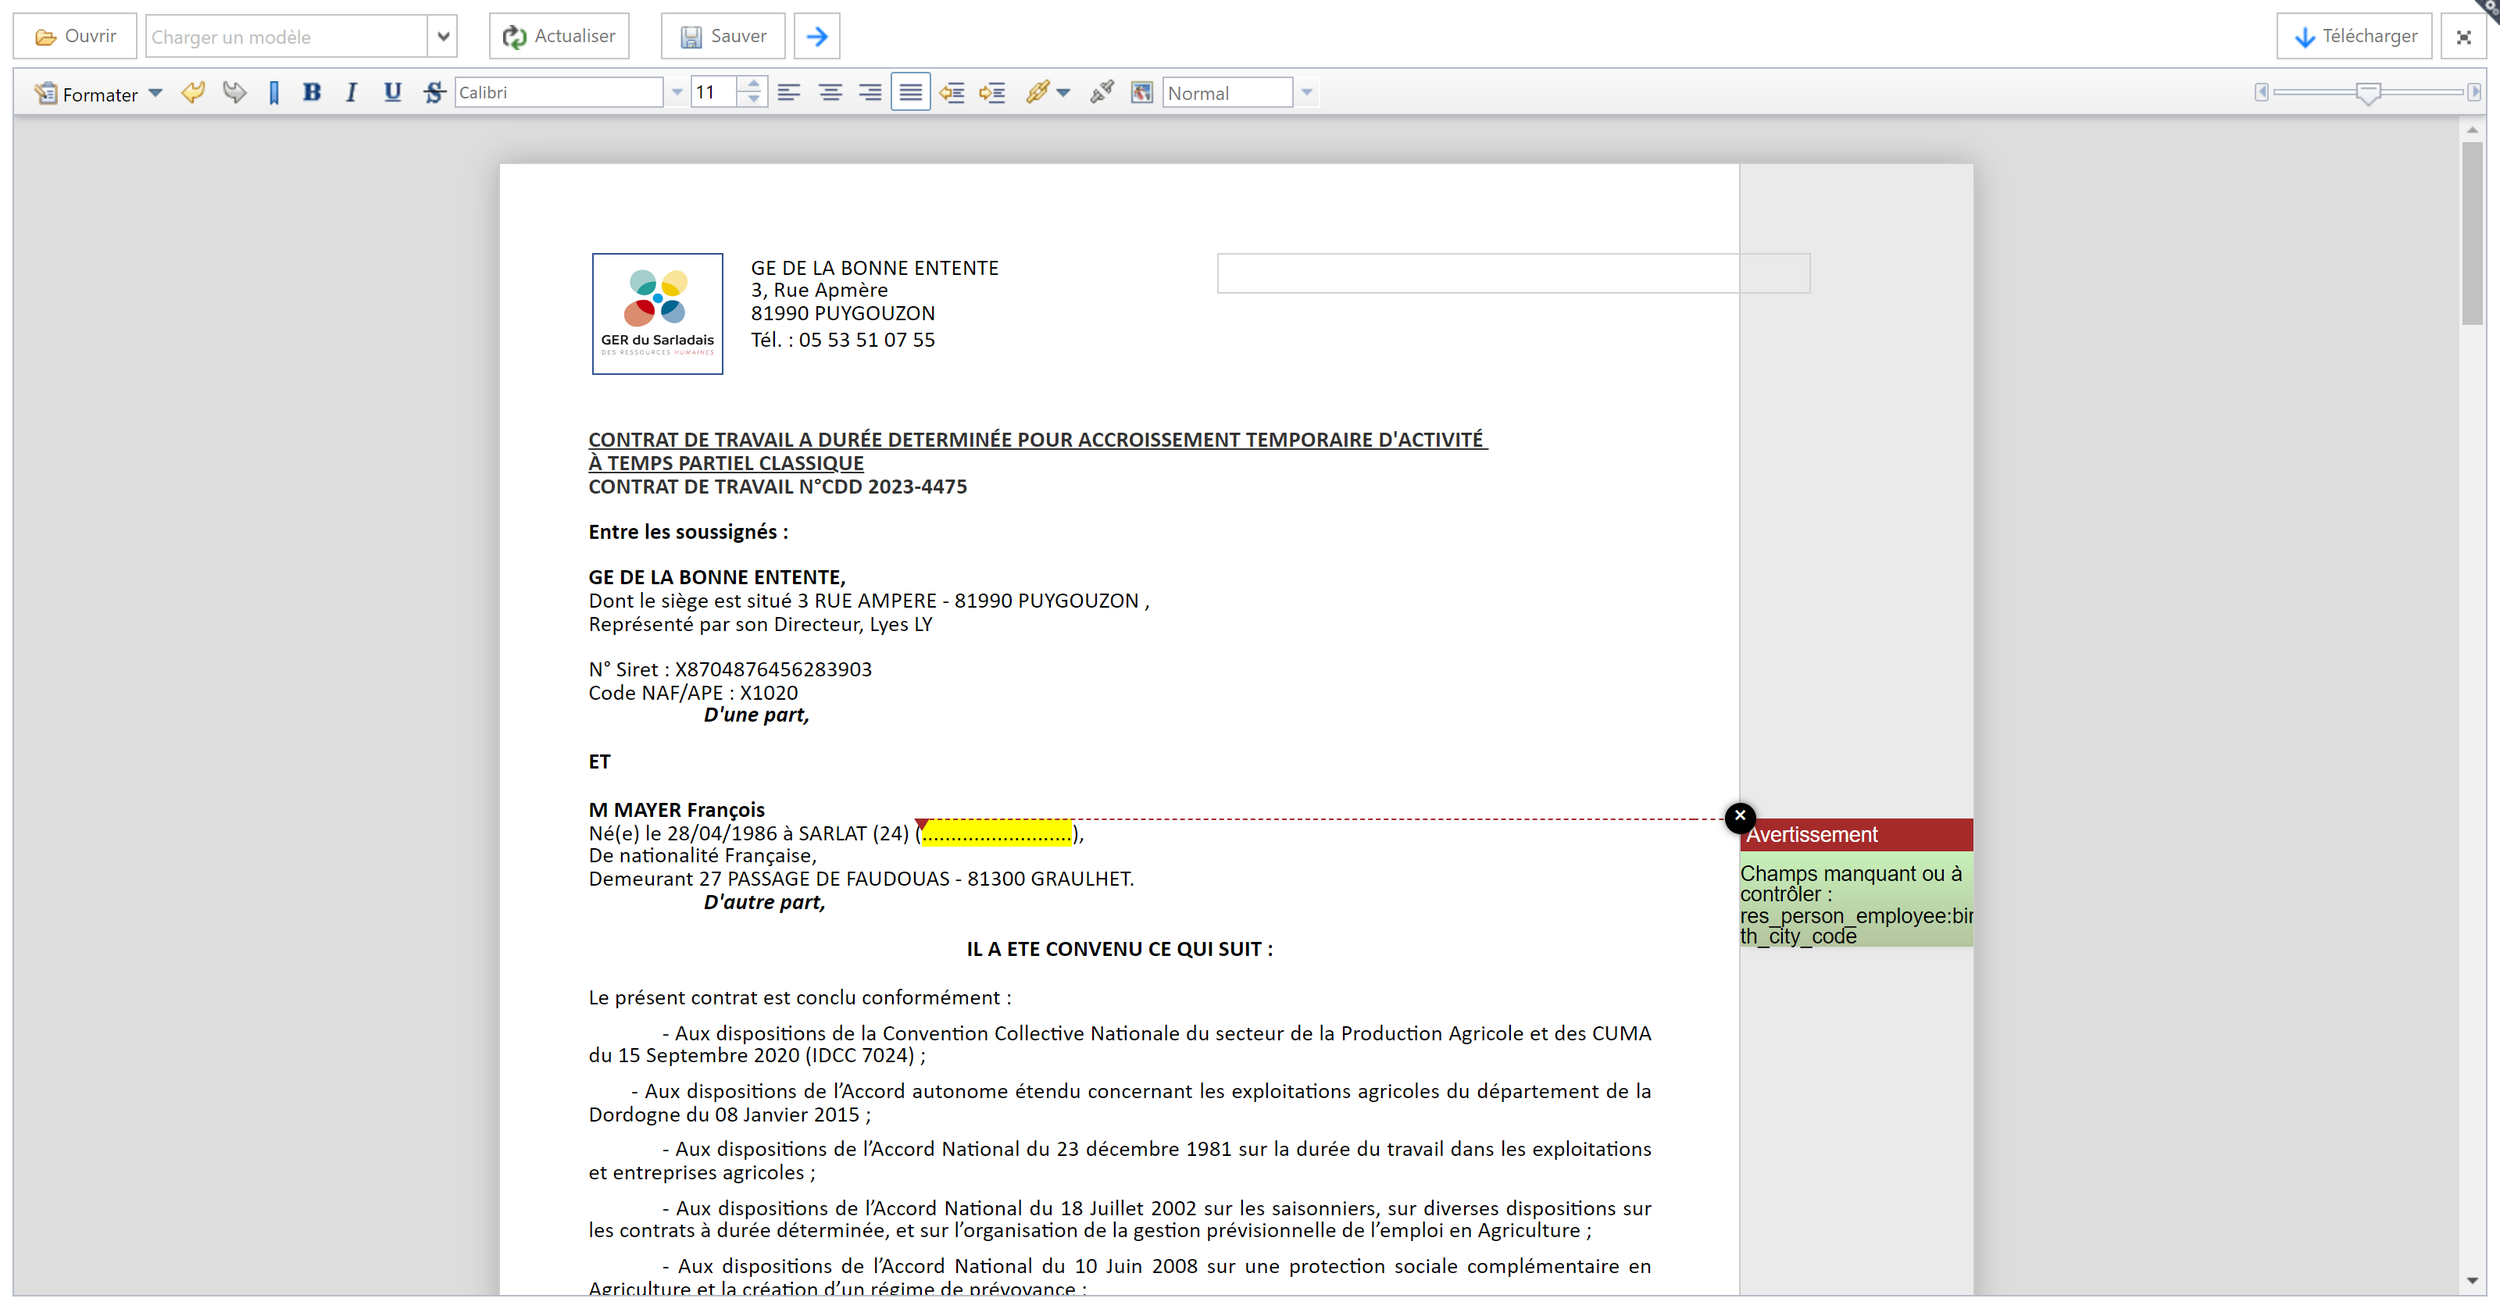Increase paragraph indent

pos(992,92)
